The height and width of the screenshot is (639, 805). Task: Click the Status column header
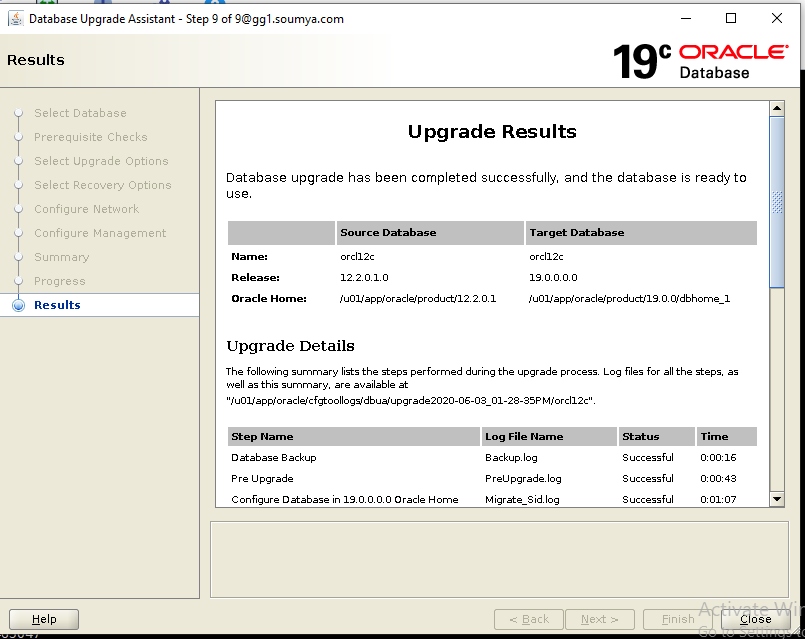coord(657,436)
